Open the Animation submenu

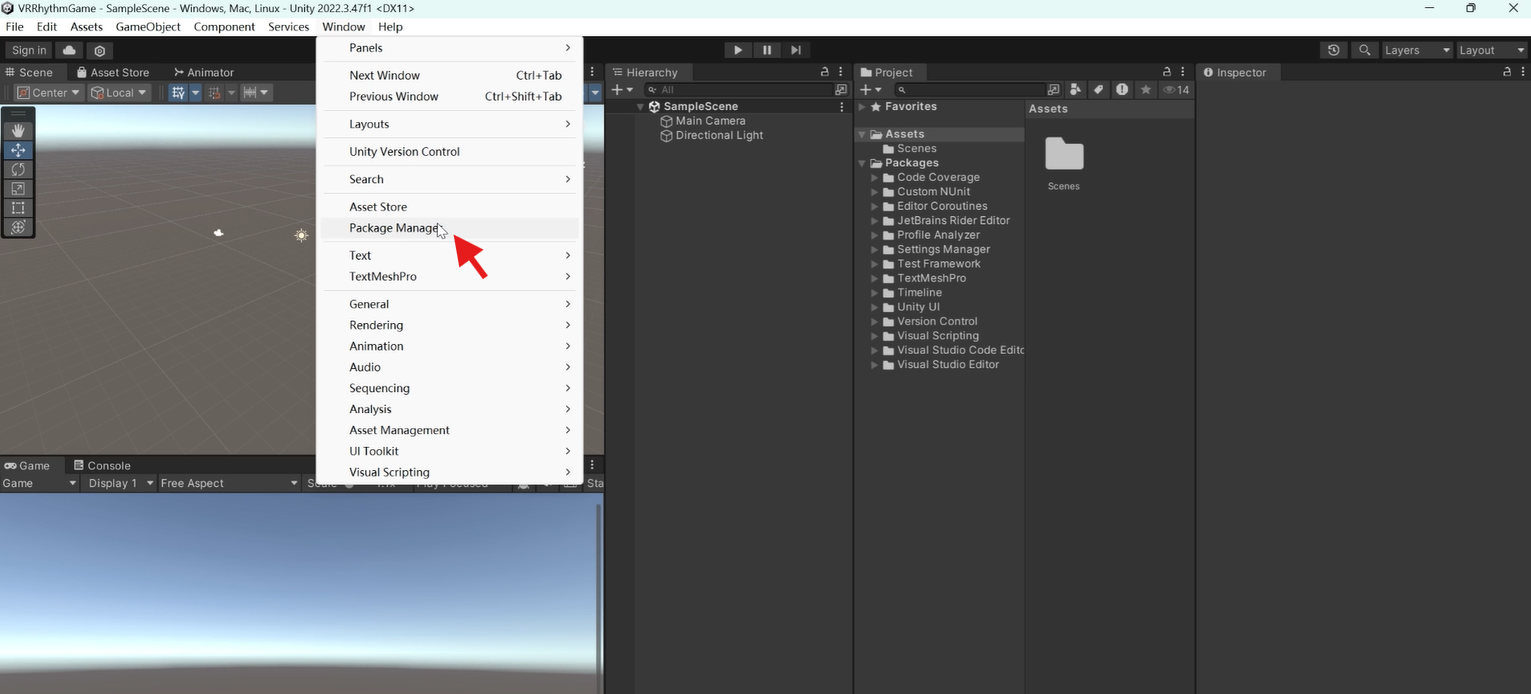[x=449, y=346]
